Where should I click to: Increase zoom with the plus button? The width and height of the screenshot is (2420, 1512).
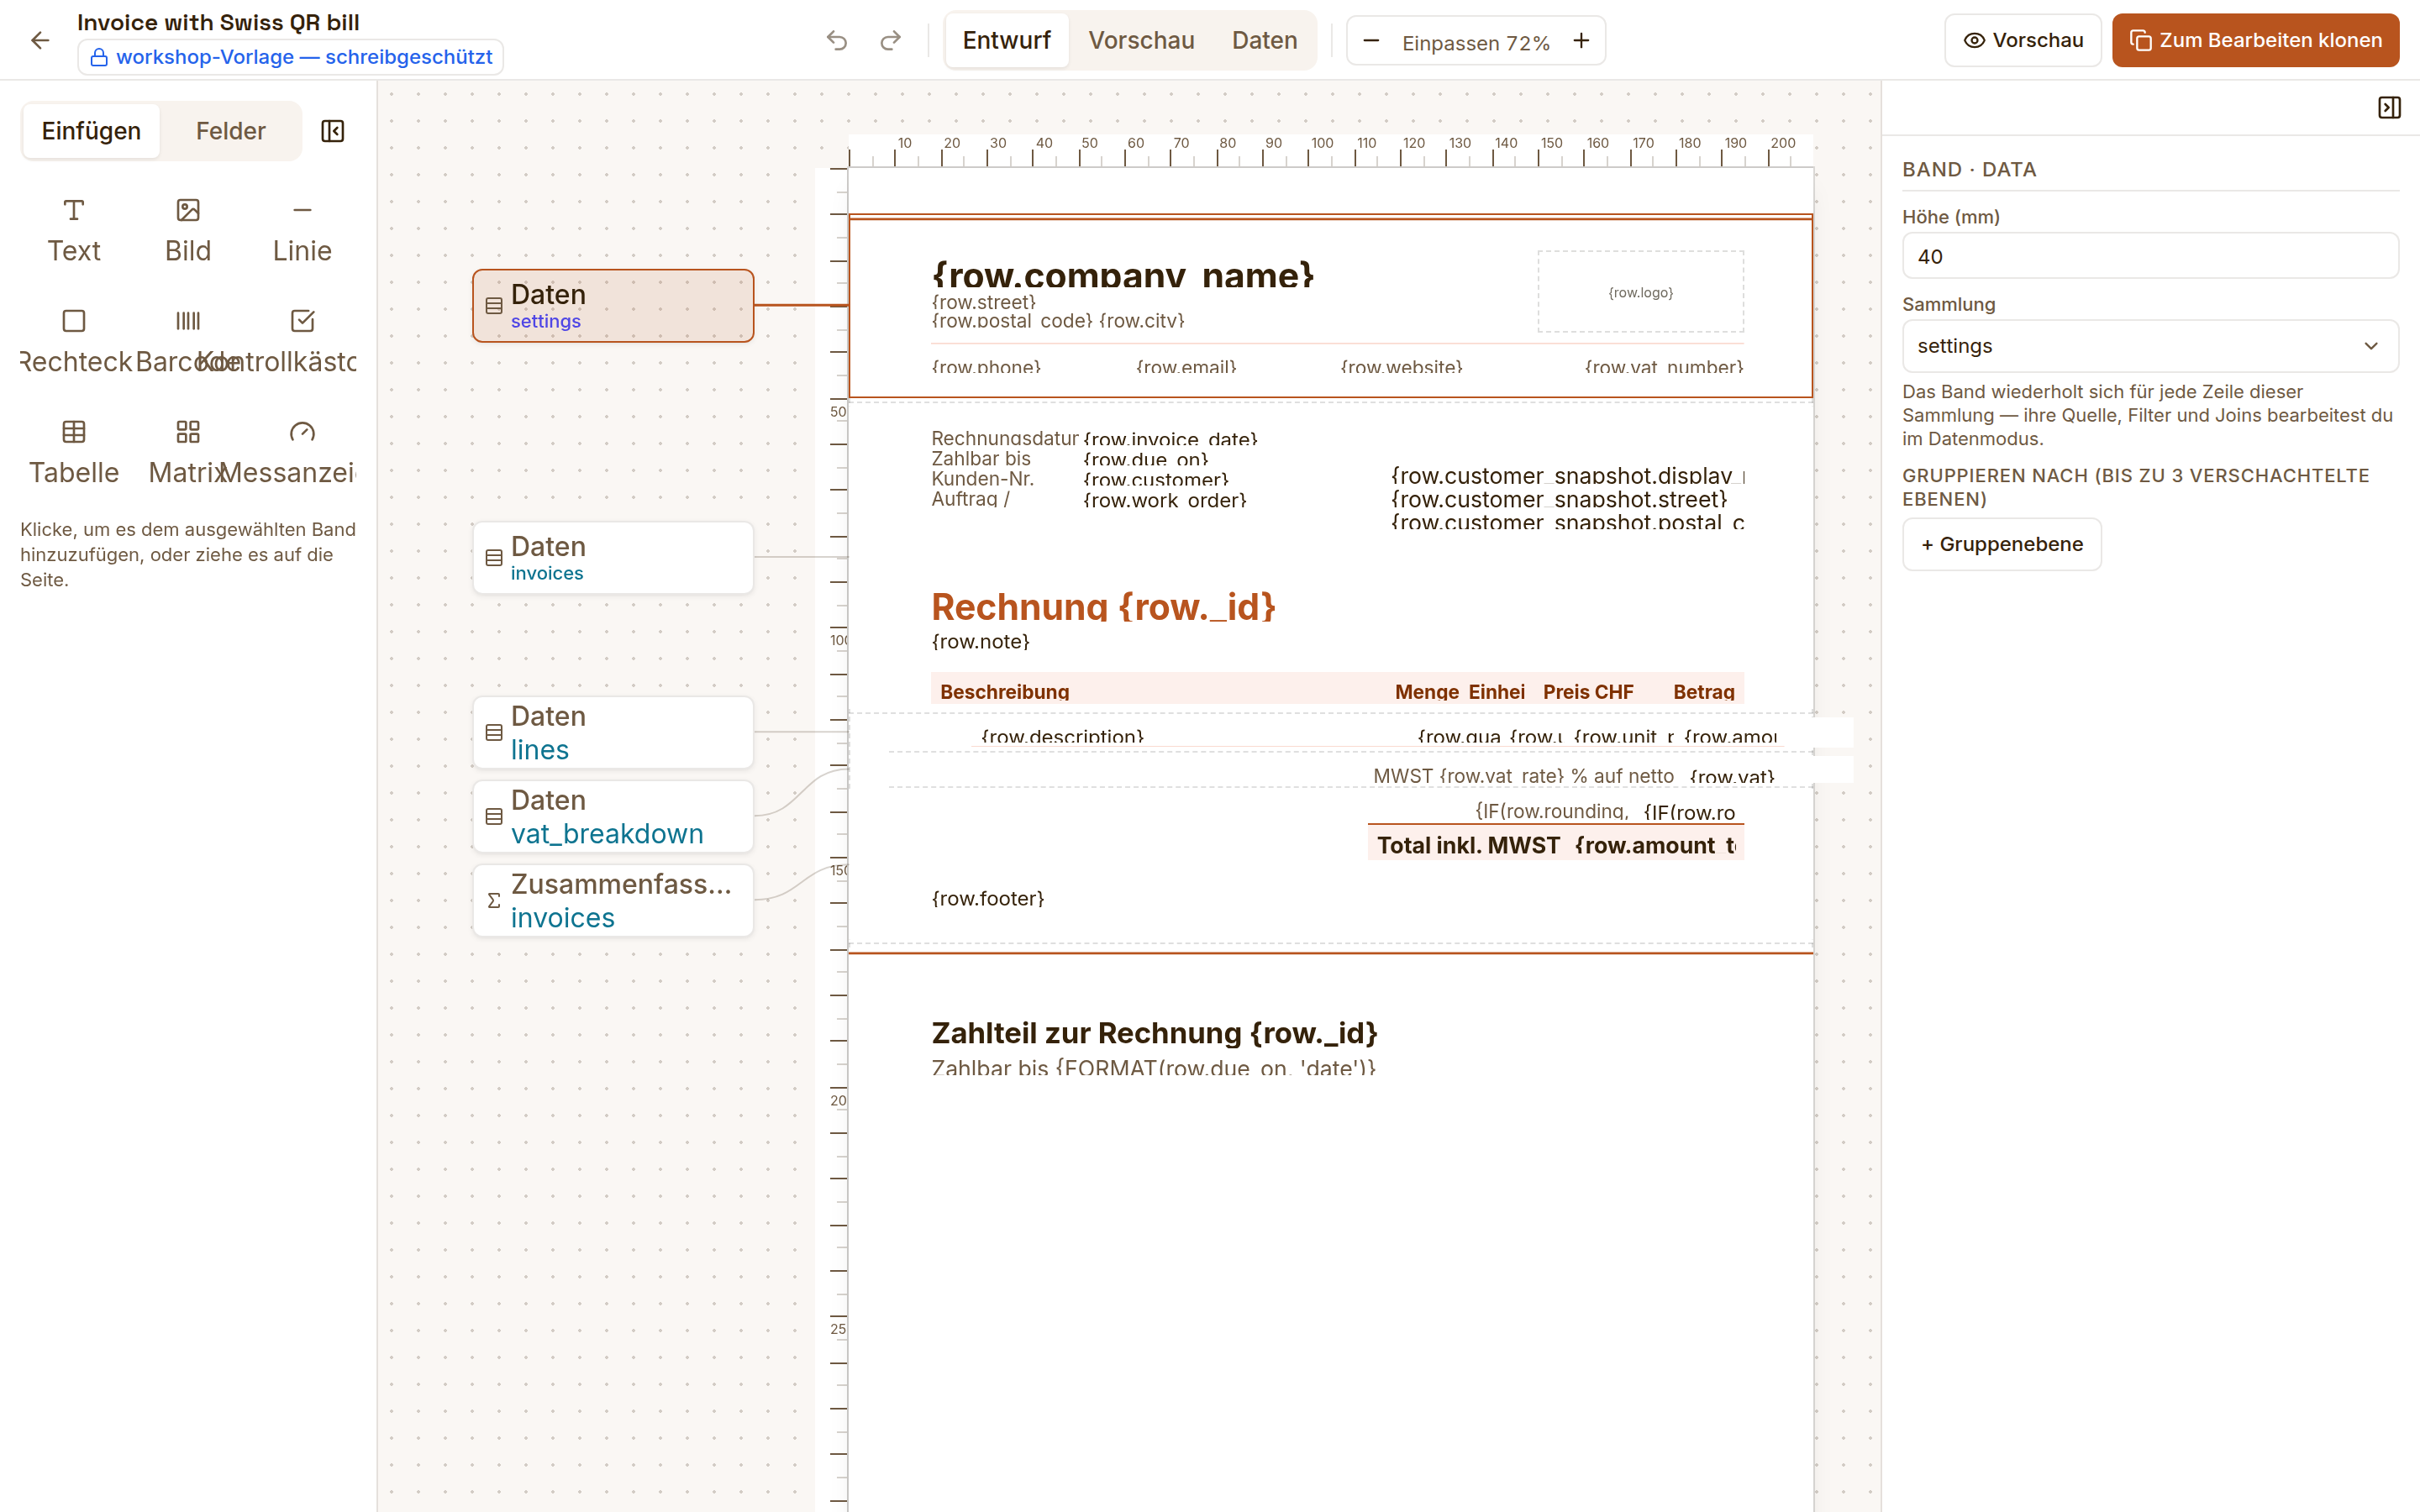coord(1581,40)
